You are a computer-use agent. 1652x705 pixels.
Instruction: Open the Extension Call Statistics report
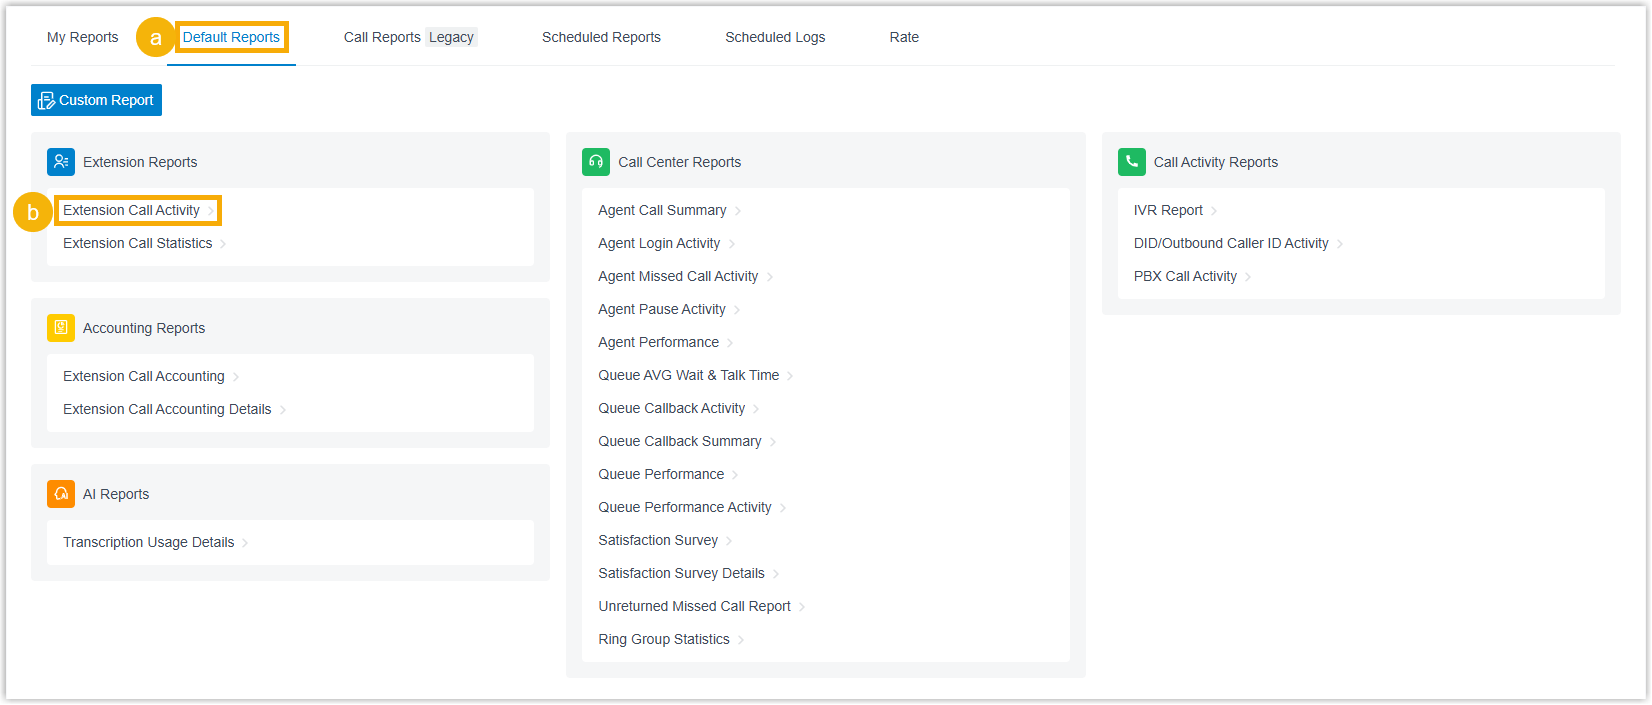pos(137,244)
